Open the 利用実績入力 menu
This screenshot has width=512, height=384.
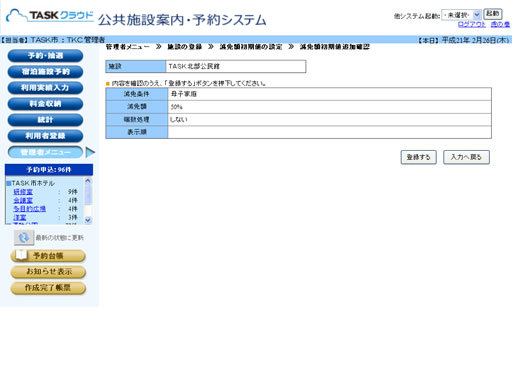tap(45, 88)
